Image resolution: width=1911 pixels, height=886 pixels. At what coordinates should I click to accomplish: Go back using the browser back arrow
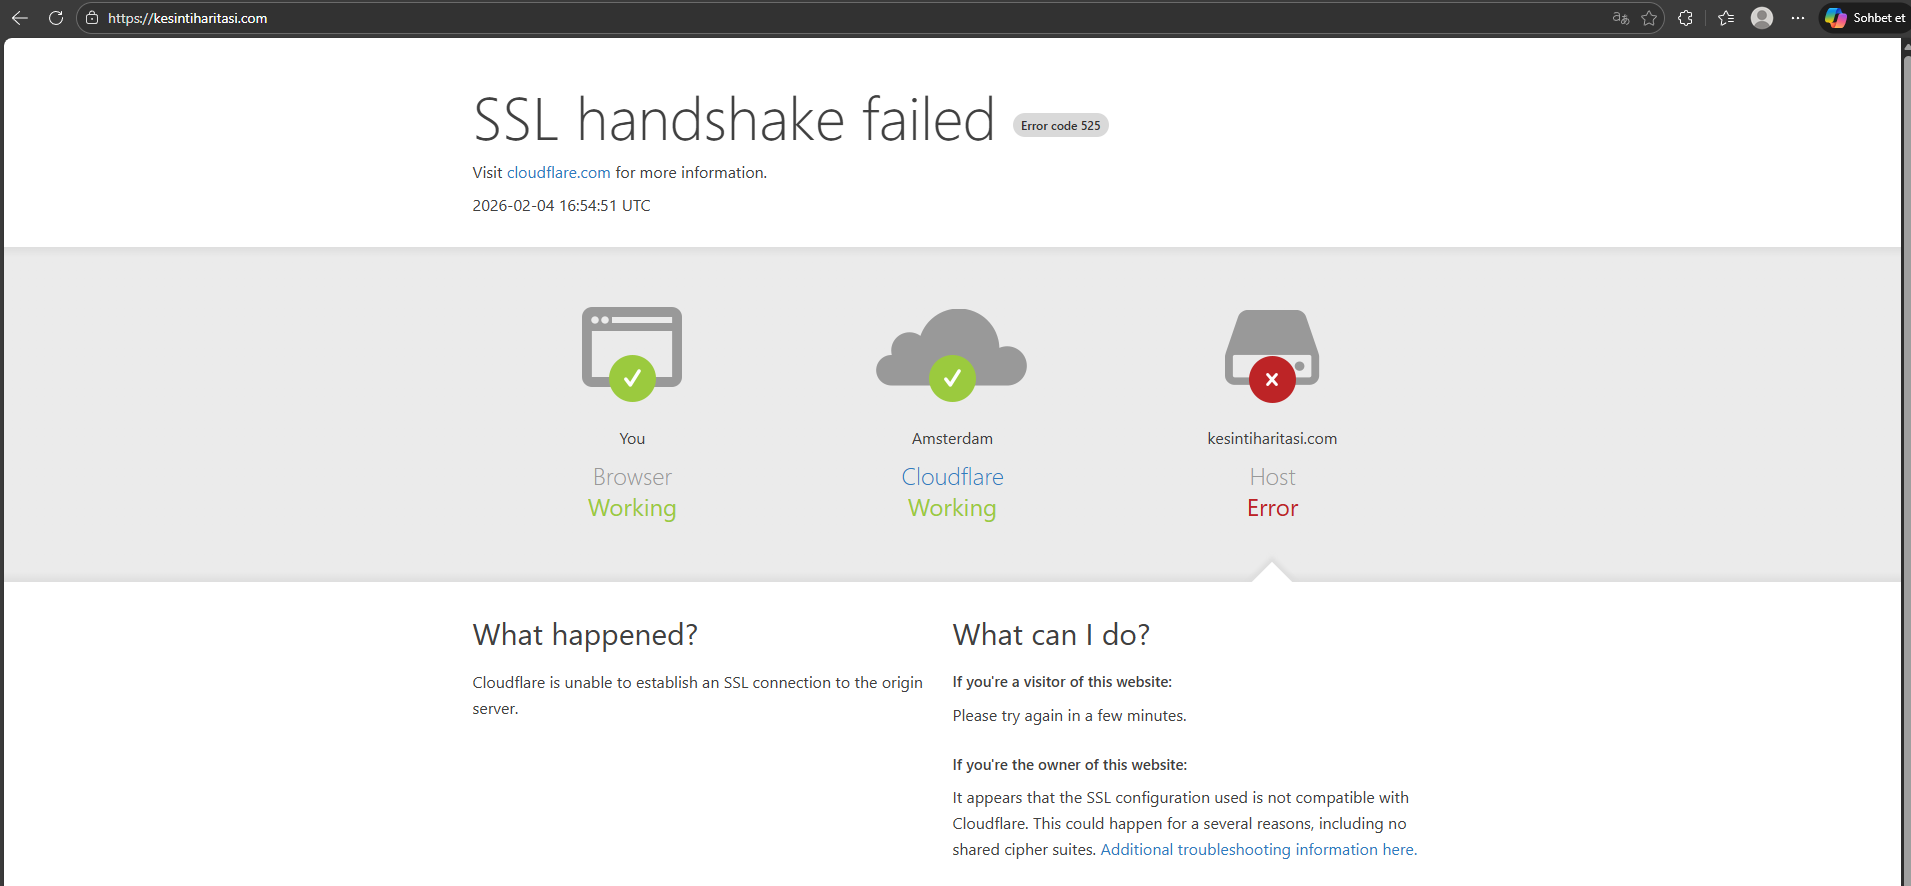click(20, 18)
